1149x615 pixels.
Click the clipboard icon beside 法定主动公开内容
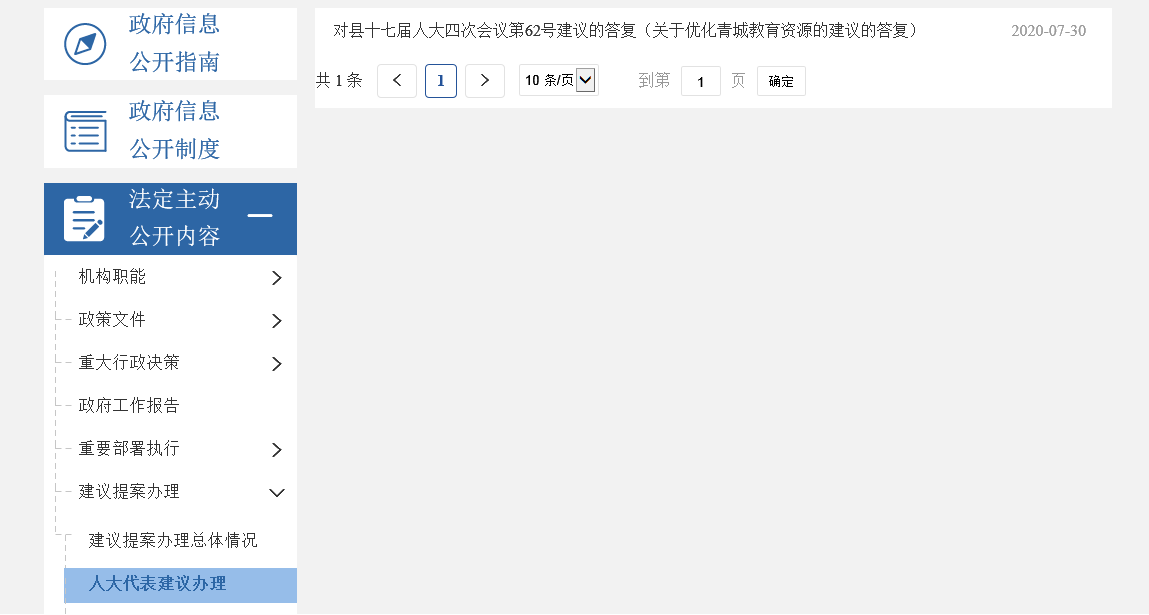pyautogui.click(x=85, y=219)
